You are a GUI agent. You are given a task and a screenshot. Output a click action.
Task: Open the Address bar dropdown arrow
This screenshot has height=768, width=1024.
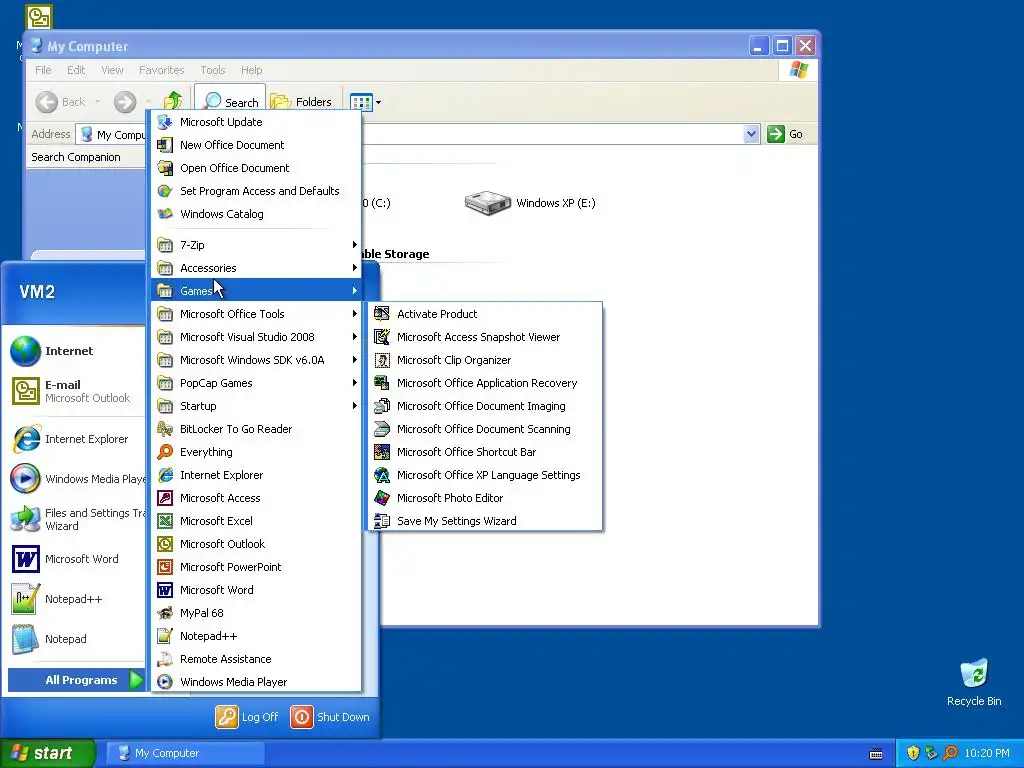coord(751,134)
